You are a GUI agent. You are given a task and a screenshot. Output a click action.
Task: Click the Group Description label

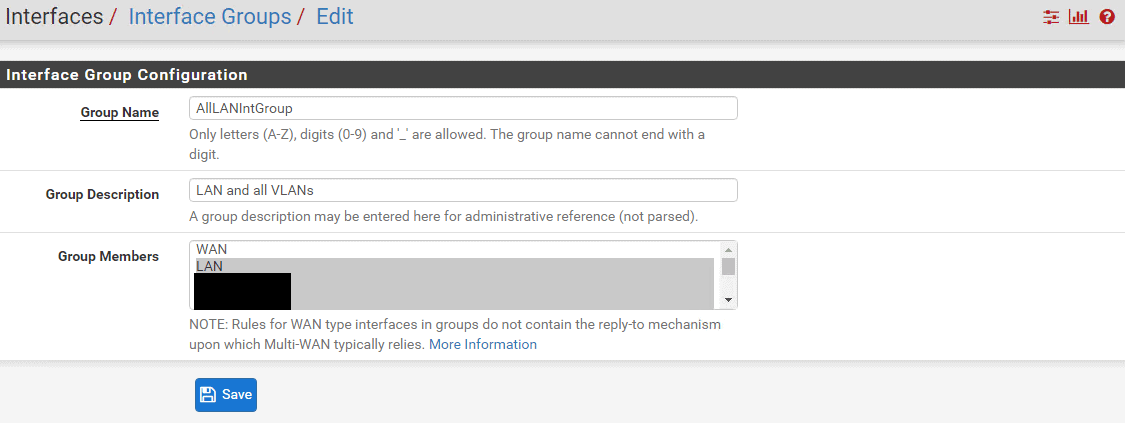103,194
